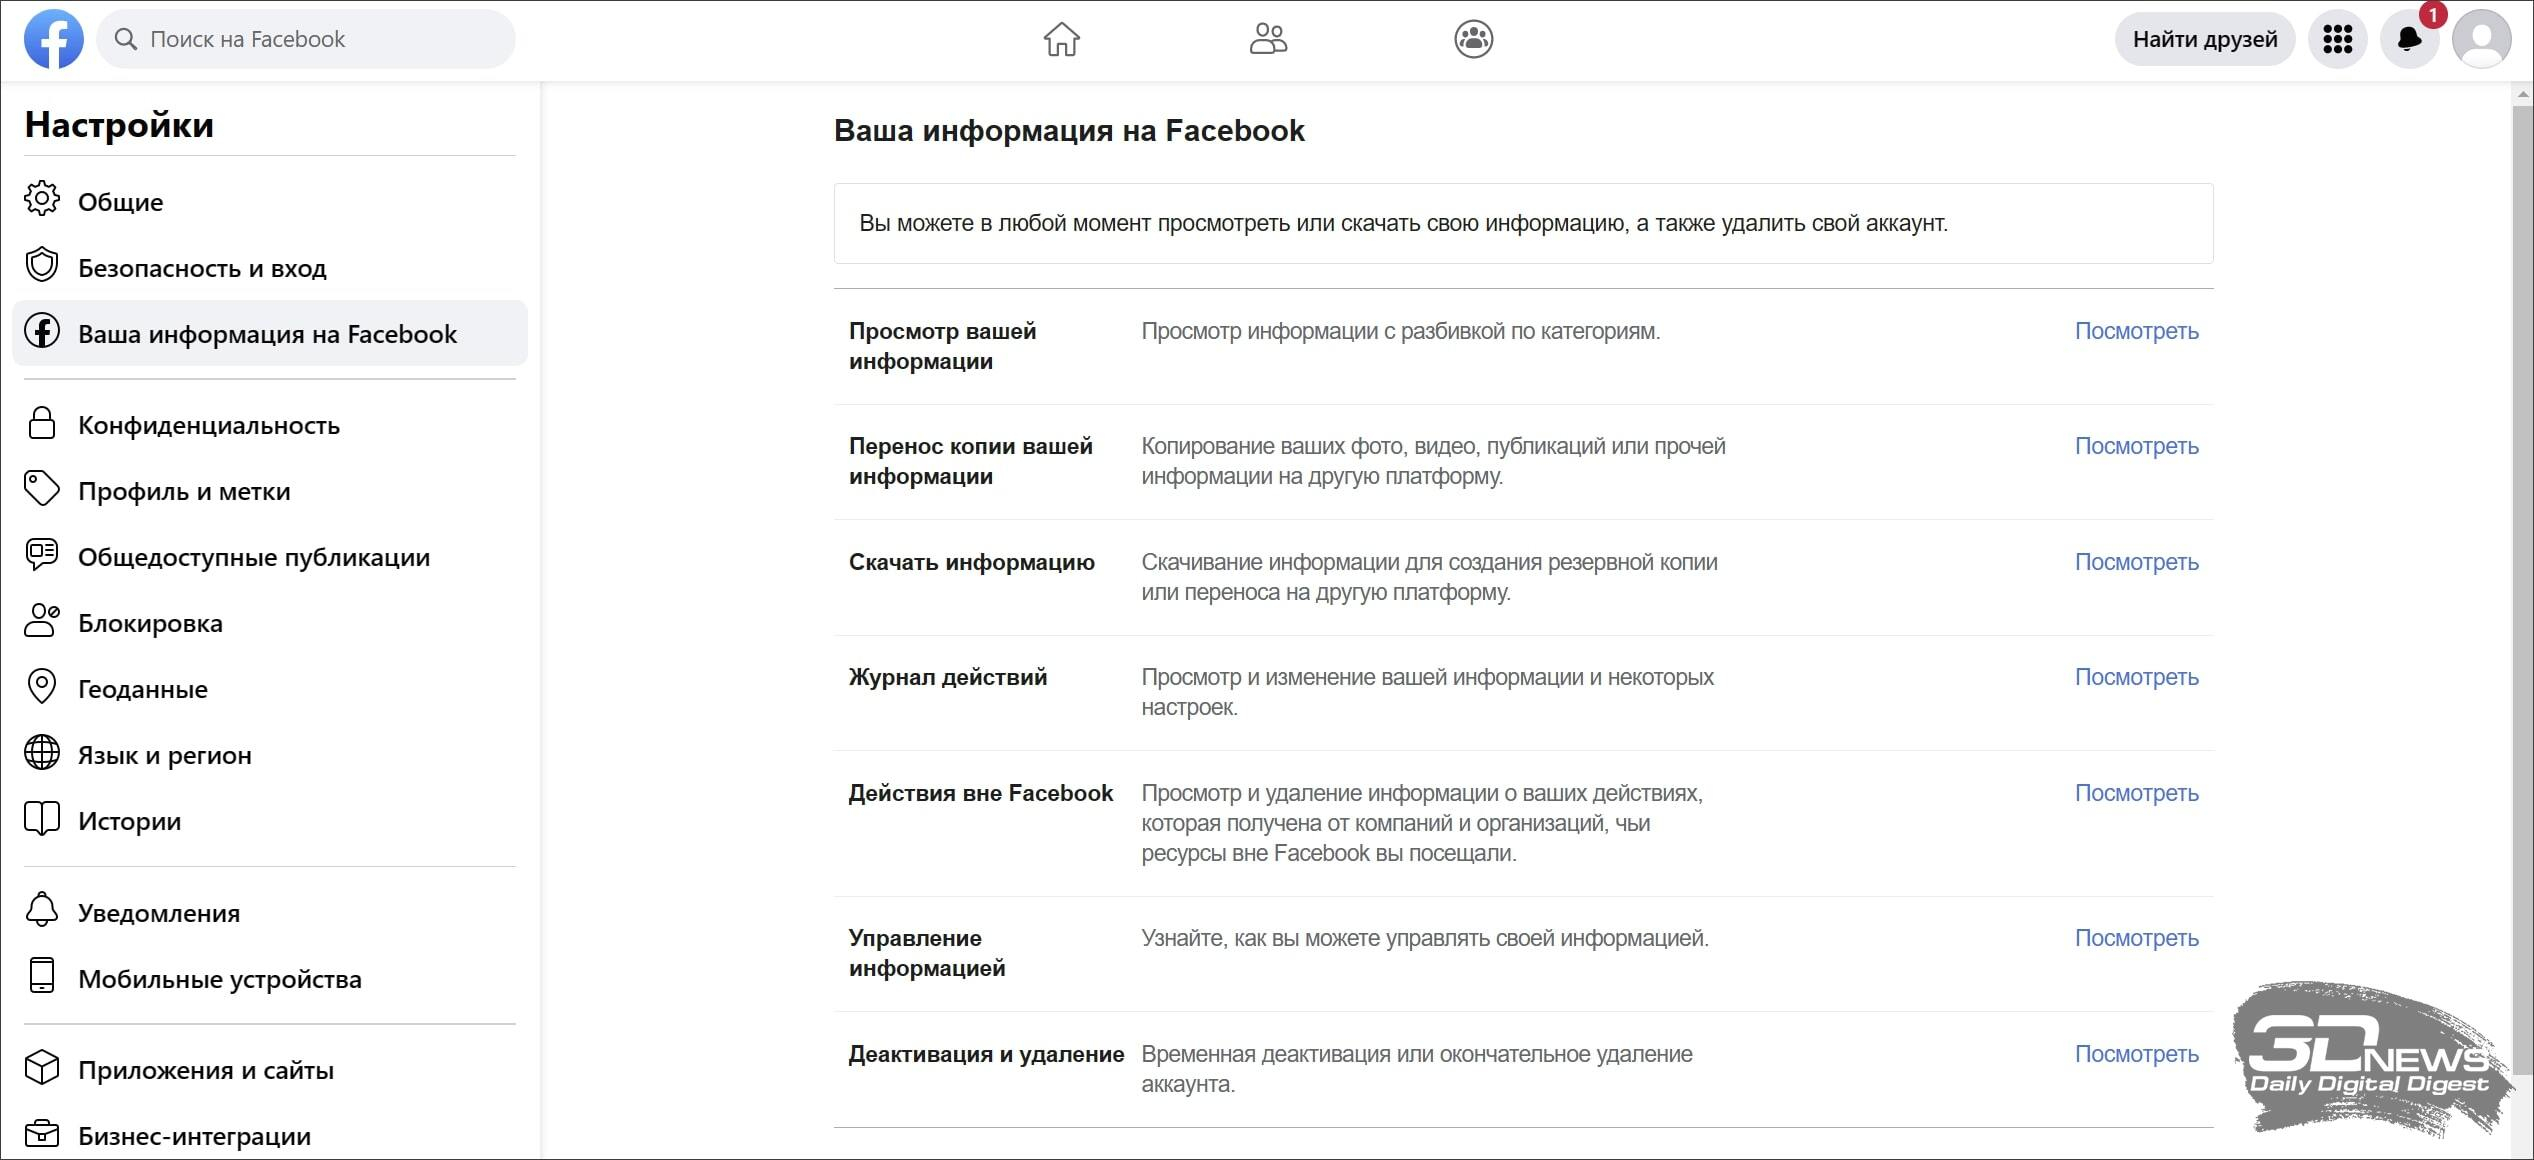Screen dimensions: 2534x1160
Task: Click the lock icon for Конфиденциальность
Action: click(42, 424)
